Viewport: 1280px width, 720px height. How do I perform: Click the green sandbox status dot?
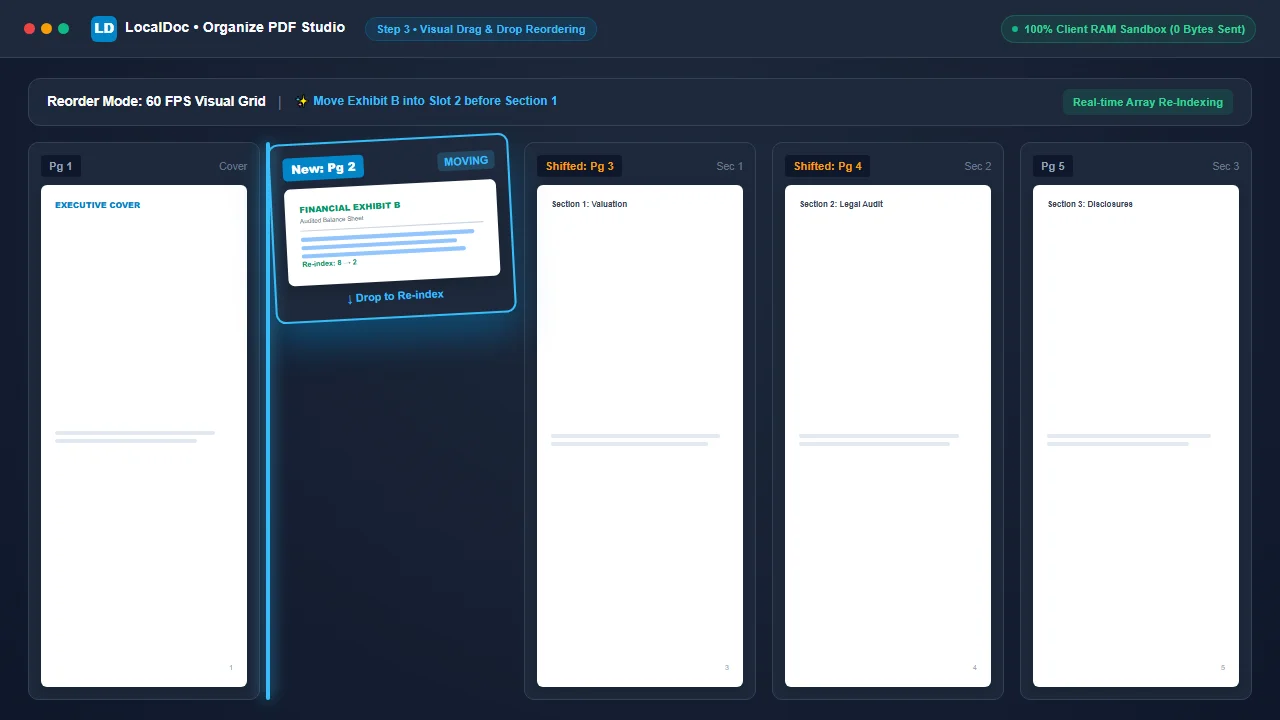1015,29
